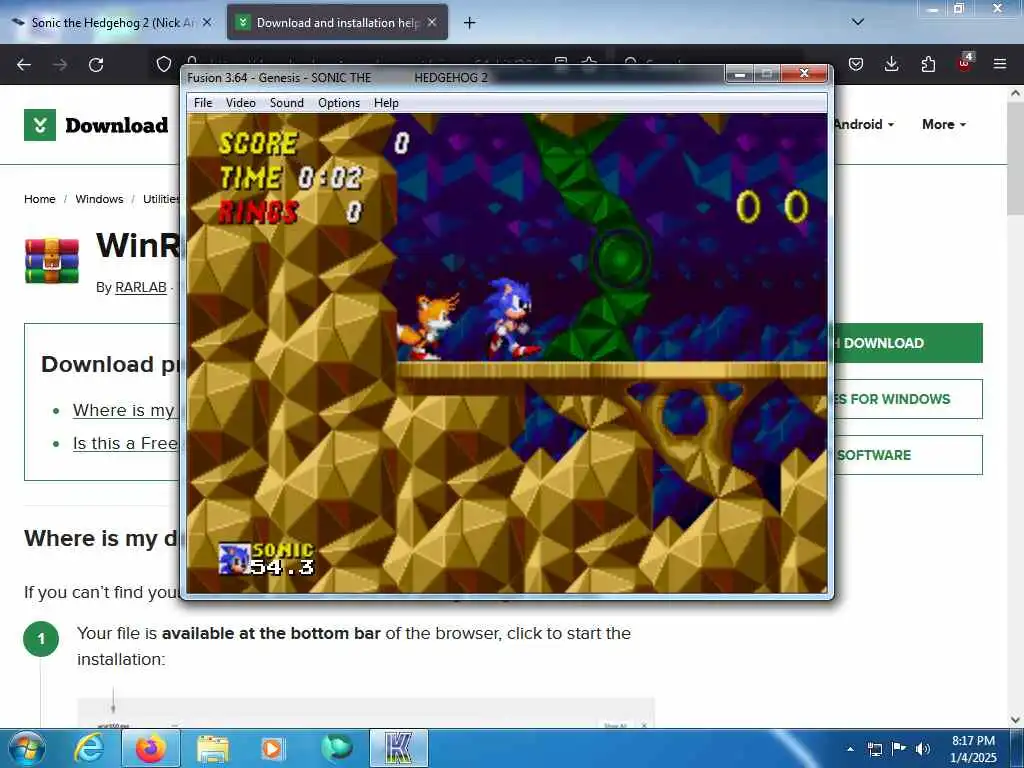Image resolution: width=1024 pixels, height=768 pixels.
Task: Open the 'Is this a Free' help link
Action: click(x=125, y=443)
